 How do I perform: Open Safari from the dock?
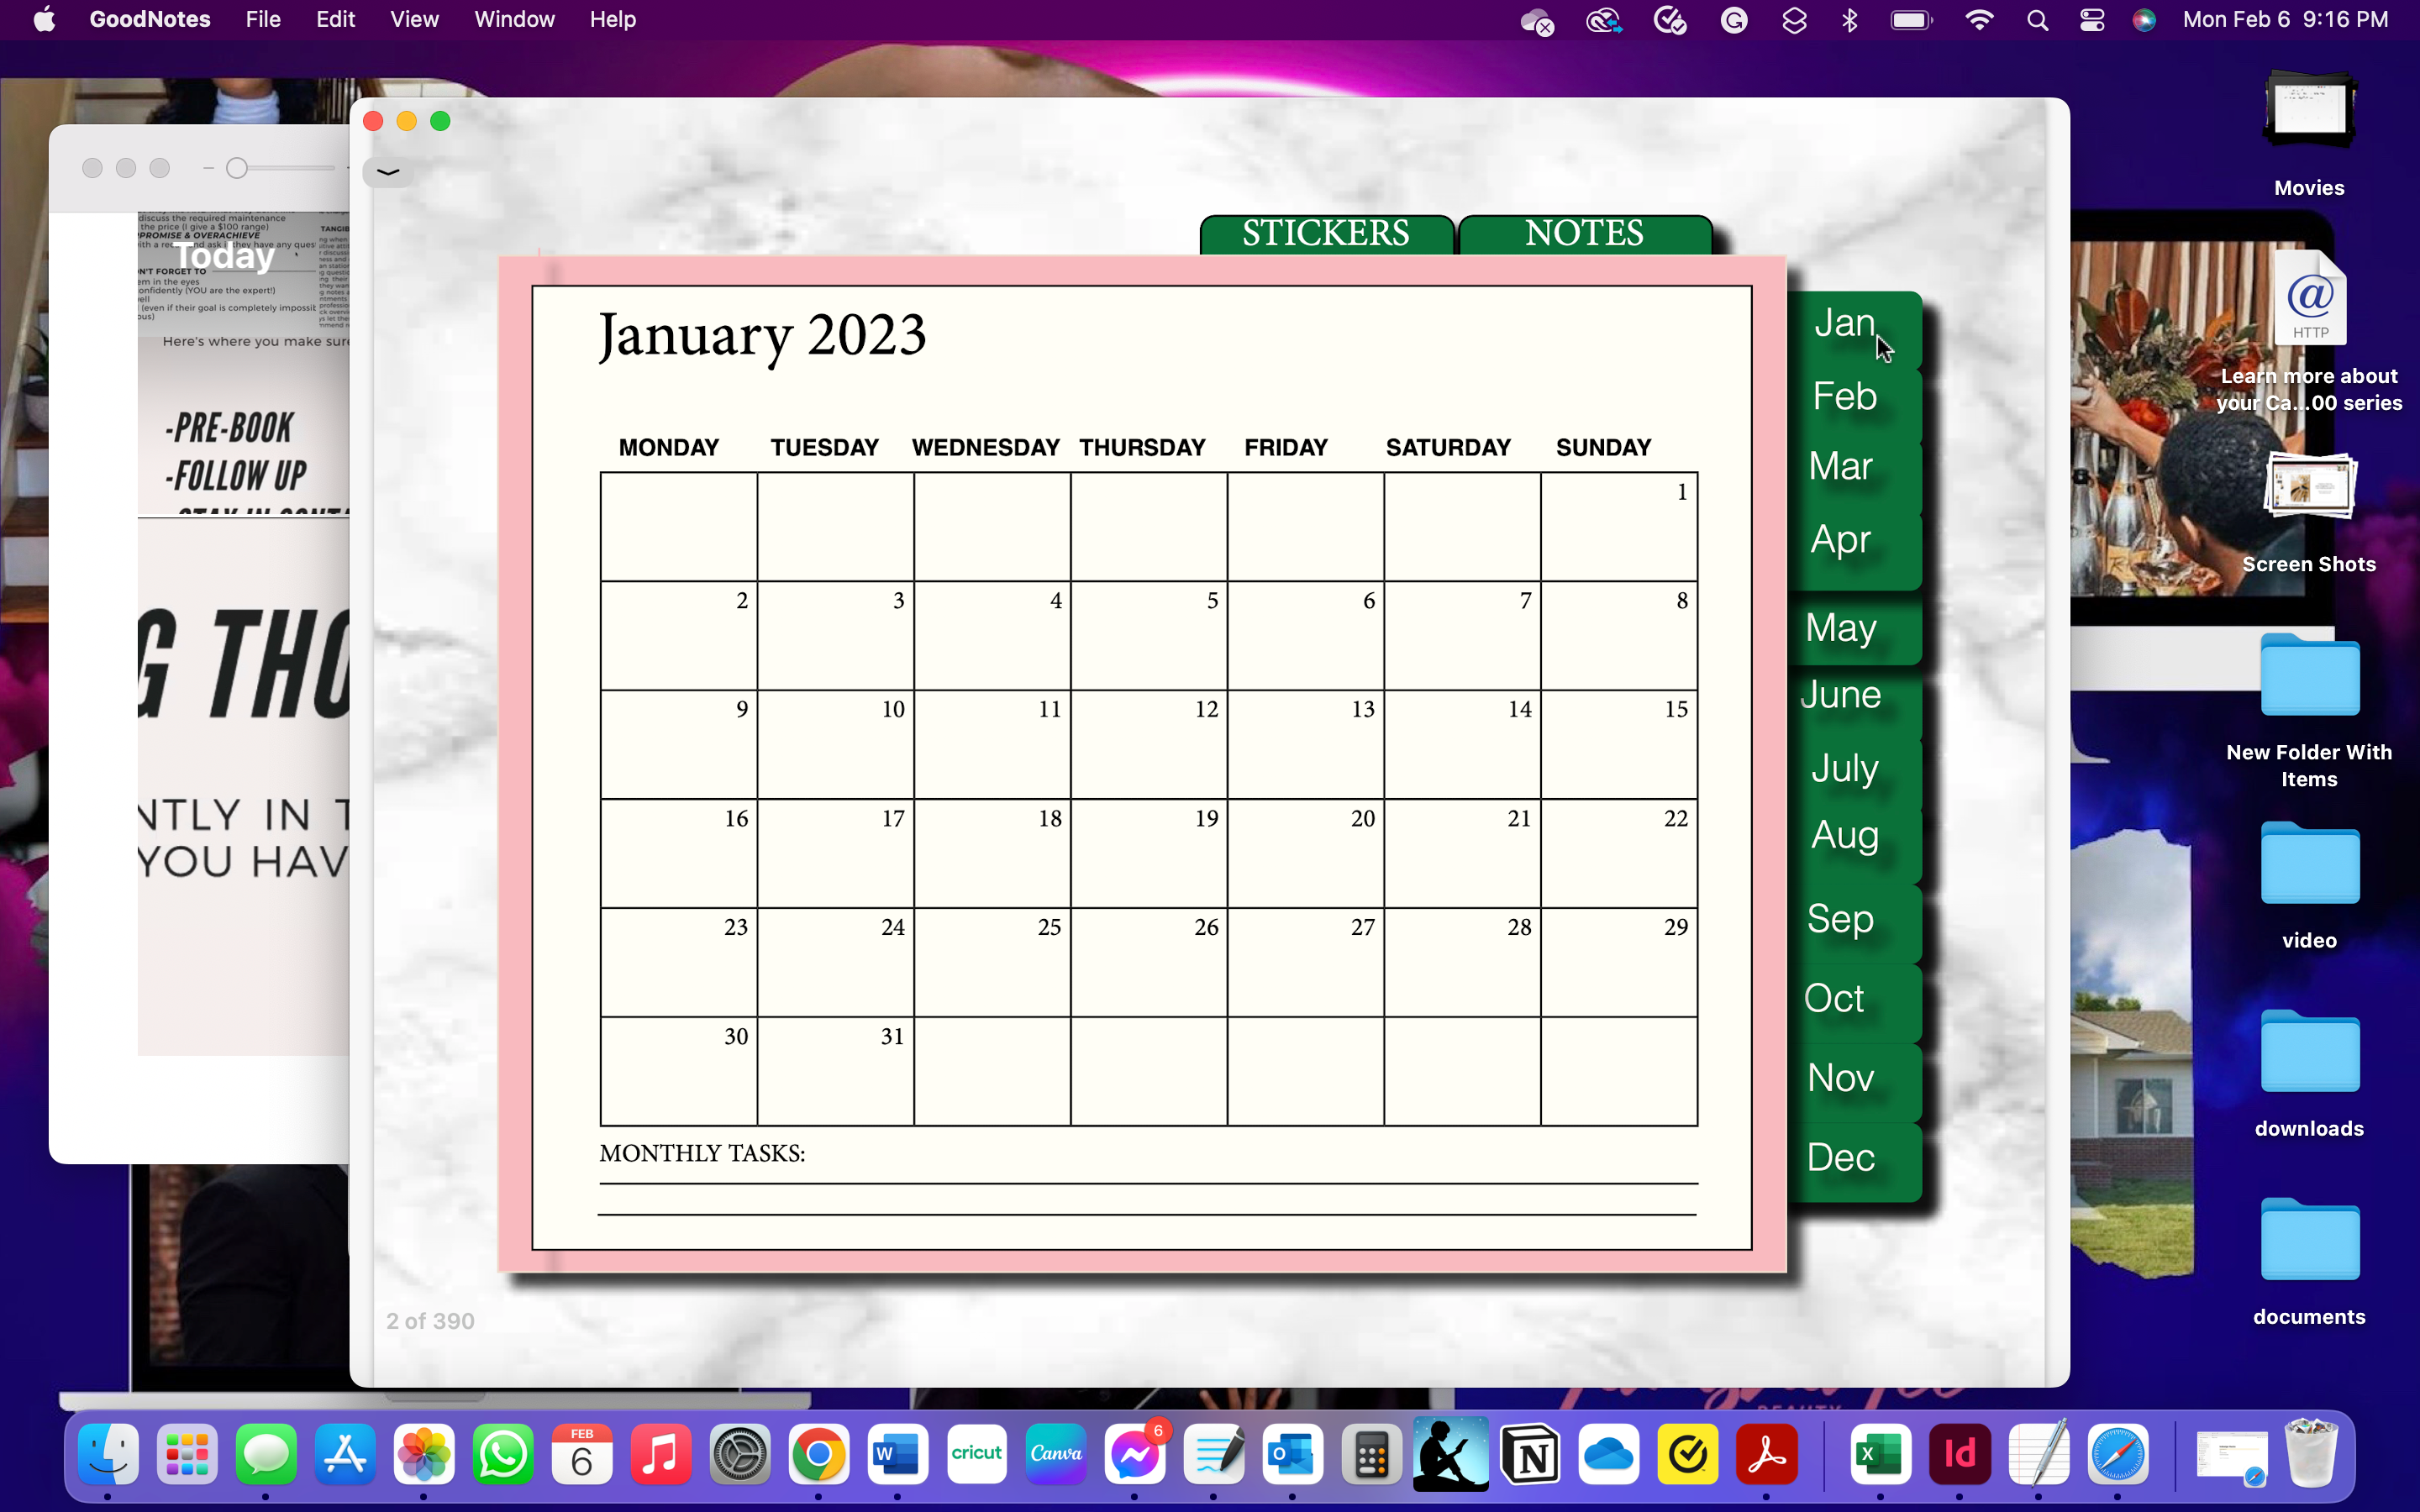coord(2118,1454)
